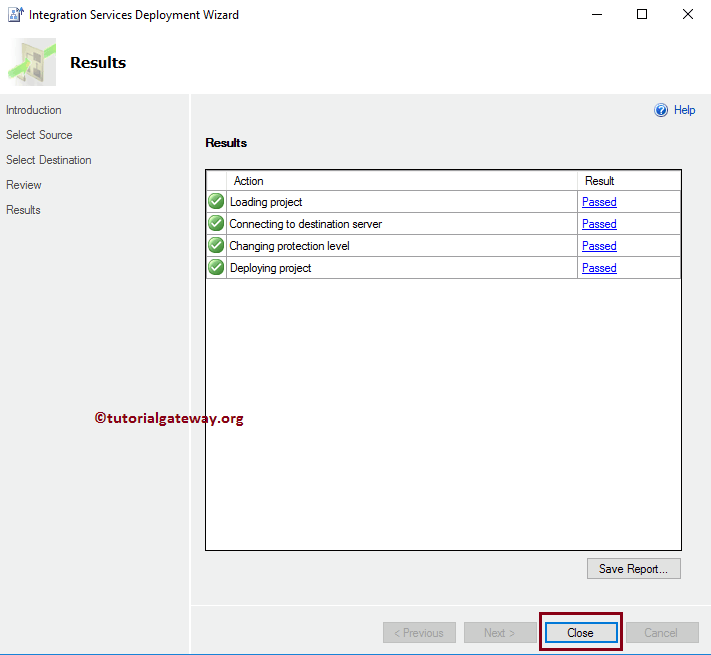This screenshot has width=711, height=655.
Task: Select the Changing protection level text
Action: 289,246
